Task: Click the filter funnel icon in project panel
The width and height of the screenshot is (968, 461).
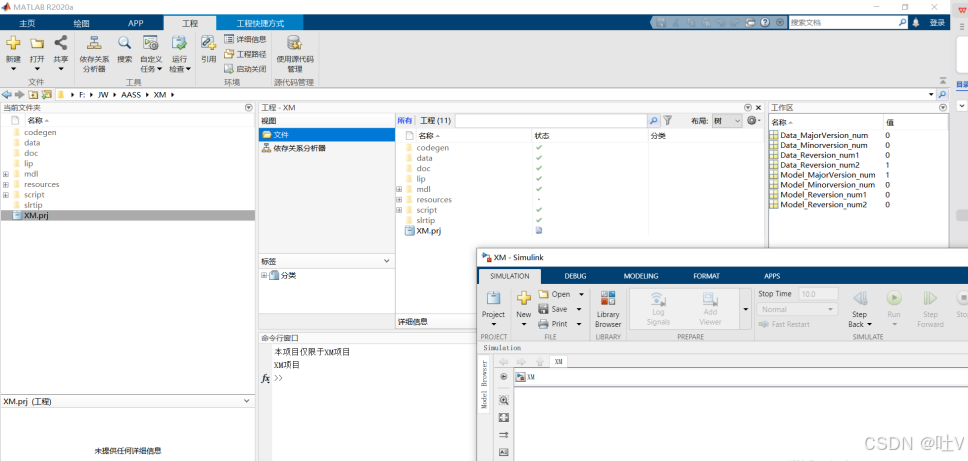Action: [667, 121]
